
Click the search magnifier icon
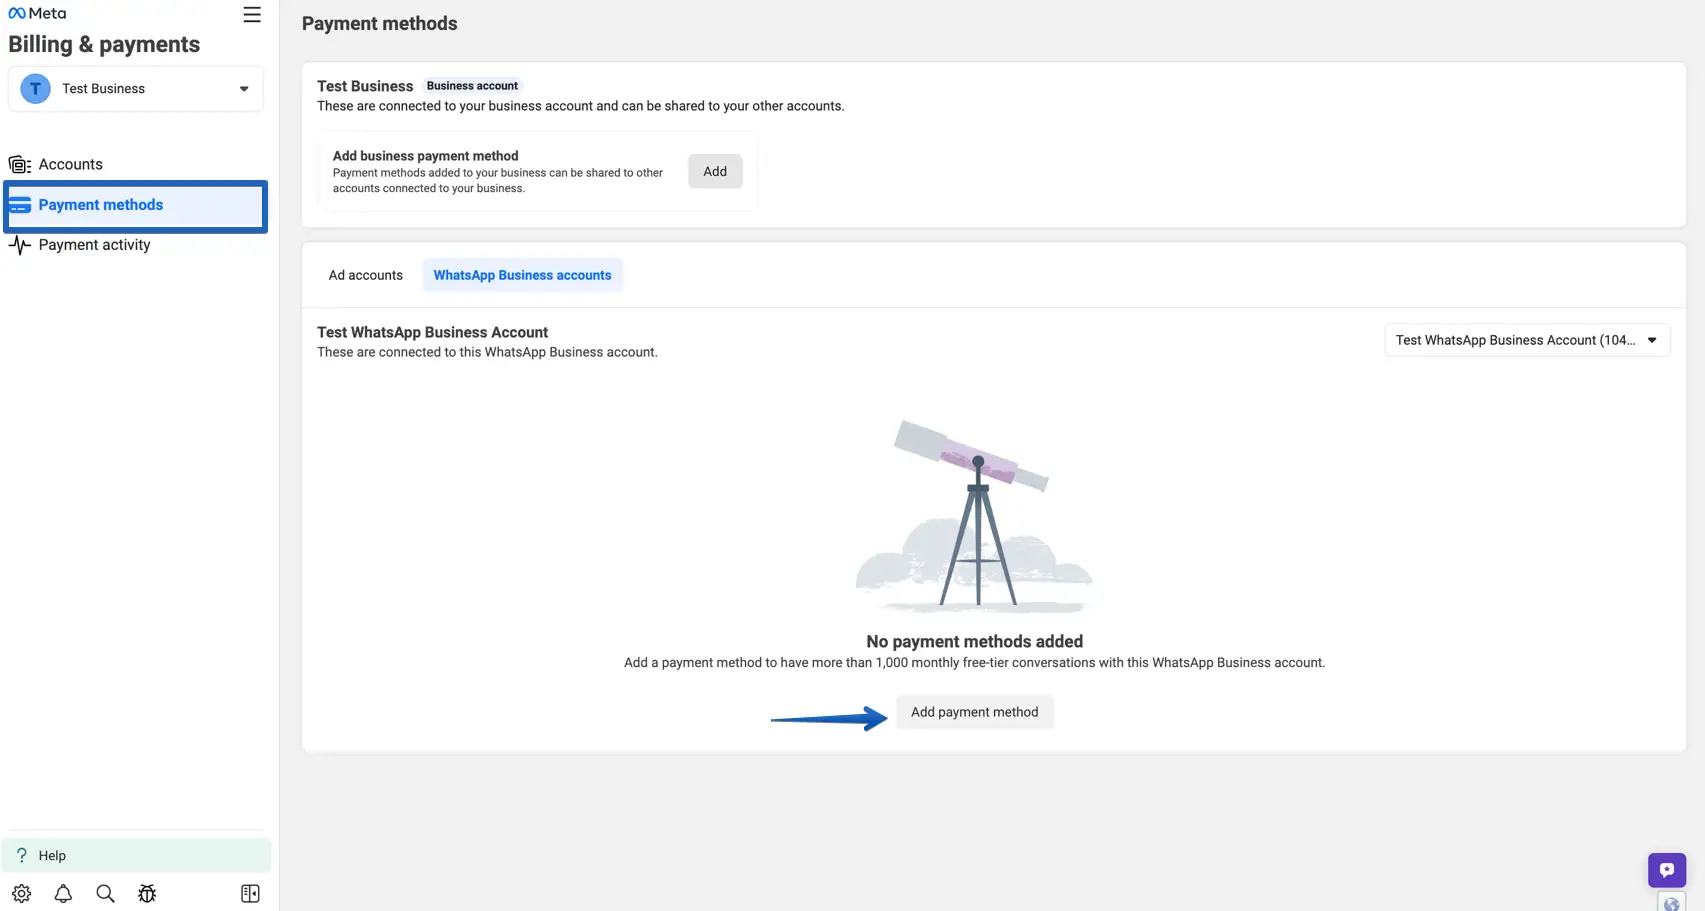105,893
